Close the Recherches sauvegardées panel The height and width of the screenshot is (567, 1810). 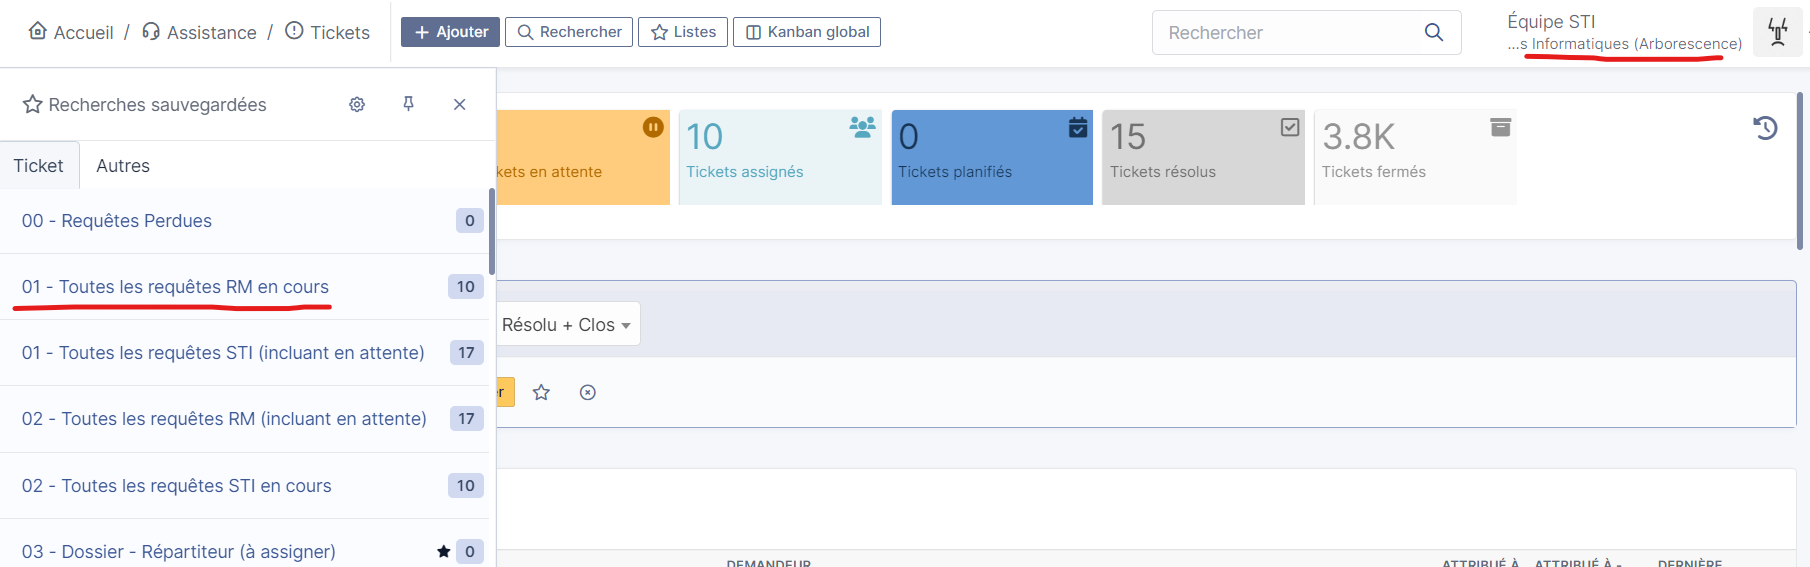(x=460, y=104)
